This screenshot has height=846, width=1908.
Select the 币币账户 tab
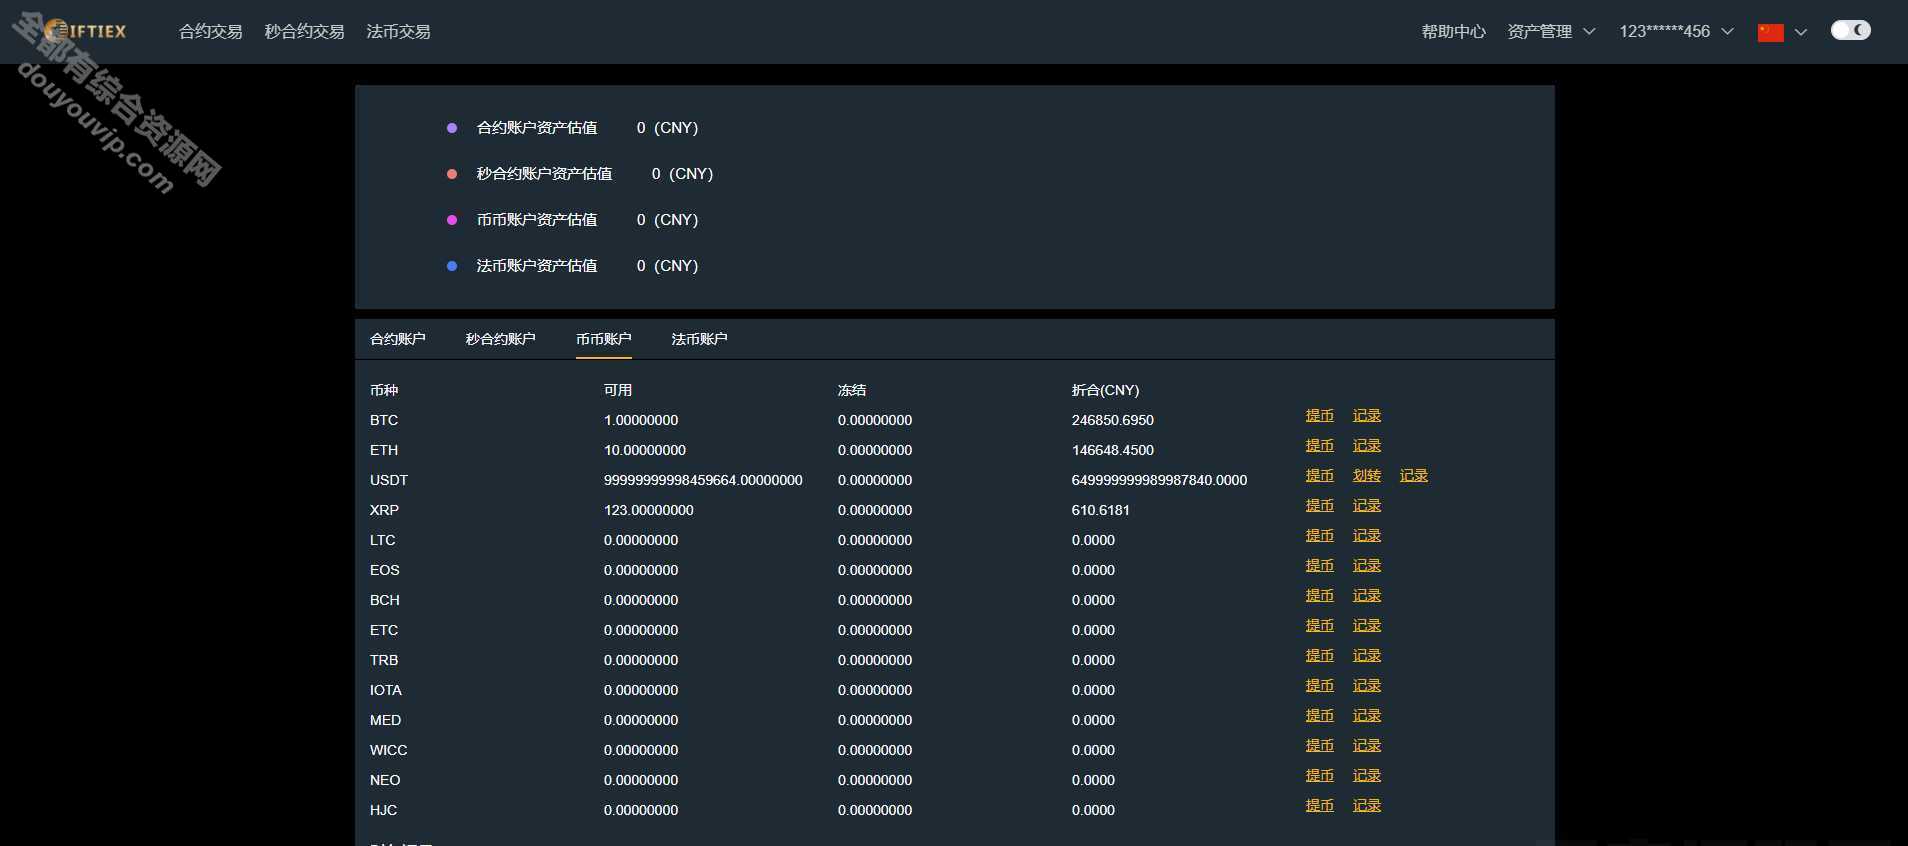coord(603,339)
